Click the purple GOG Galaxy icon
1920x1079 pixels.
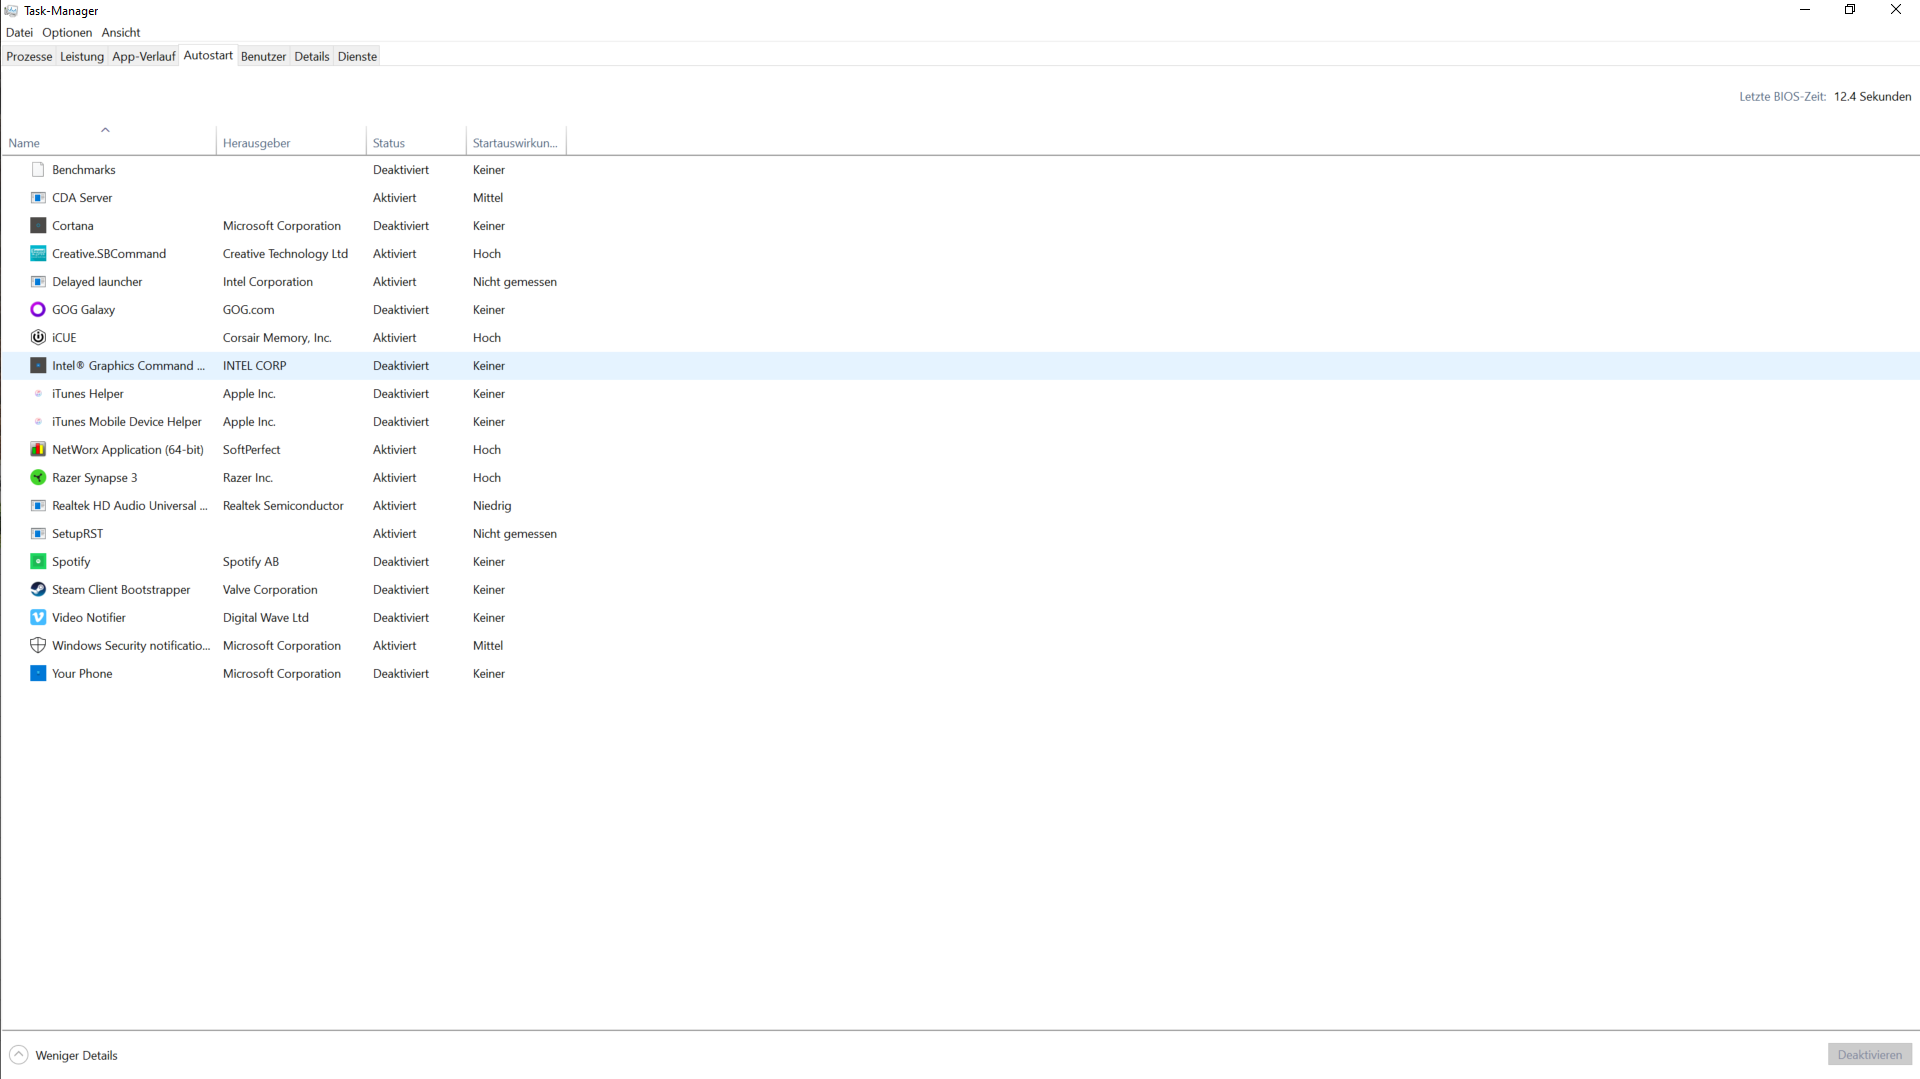pyautogui.click(x=38, y=310)
